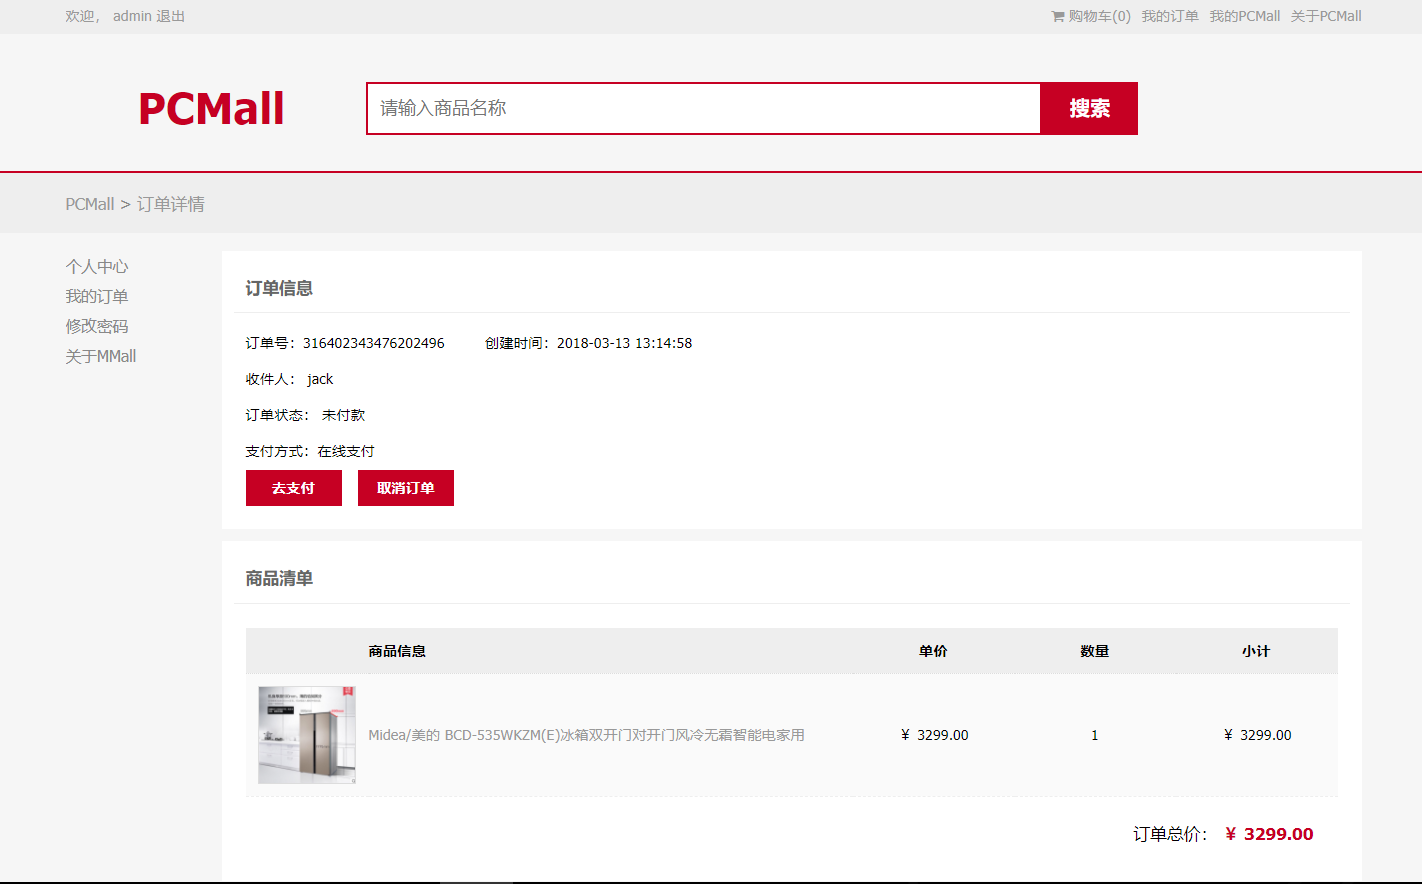Click the admin username text
Screen dimensions: 1422x884
132,16
